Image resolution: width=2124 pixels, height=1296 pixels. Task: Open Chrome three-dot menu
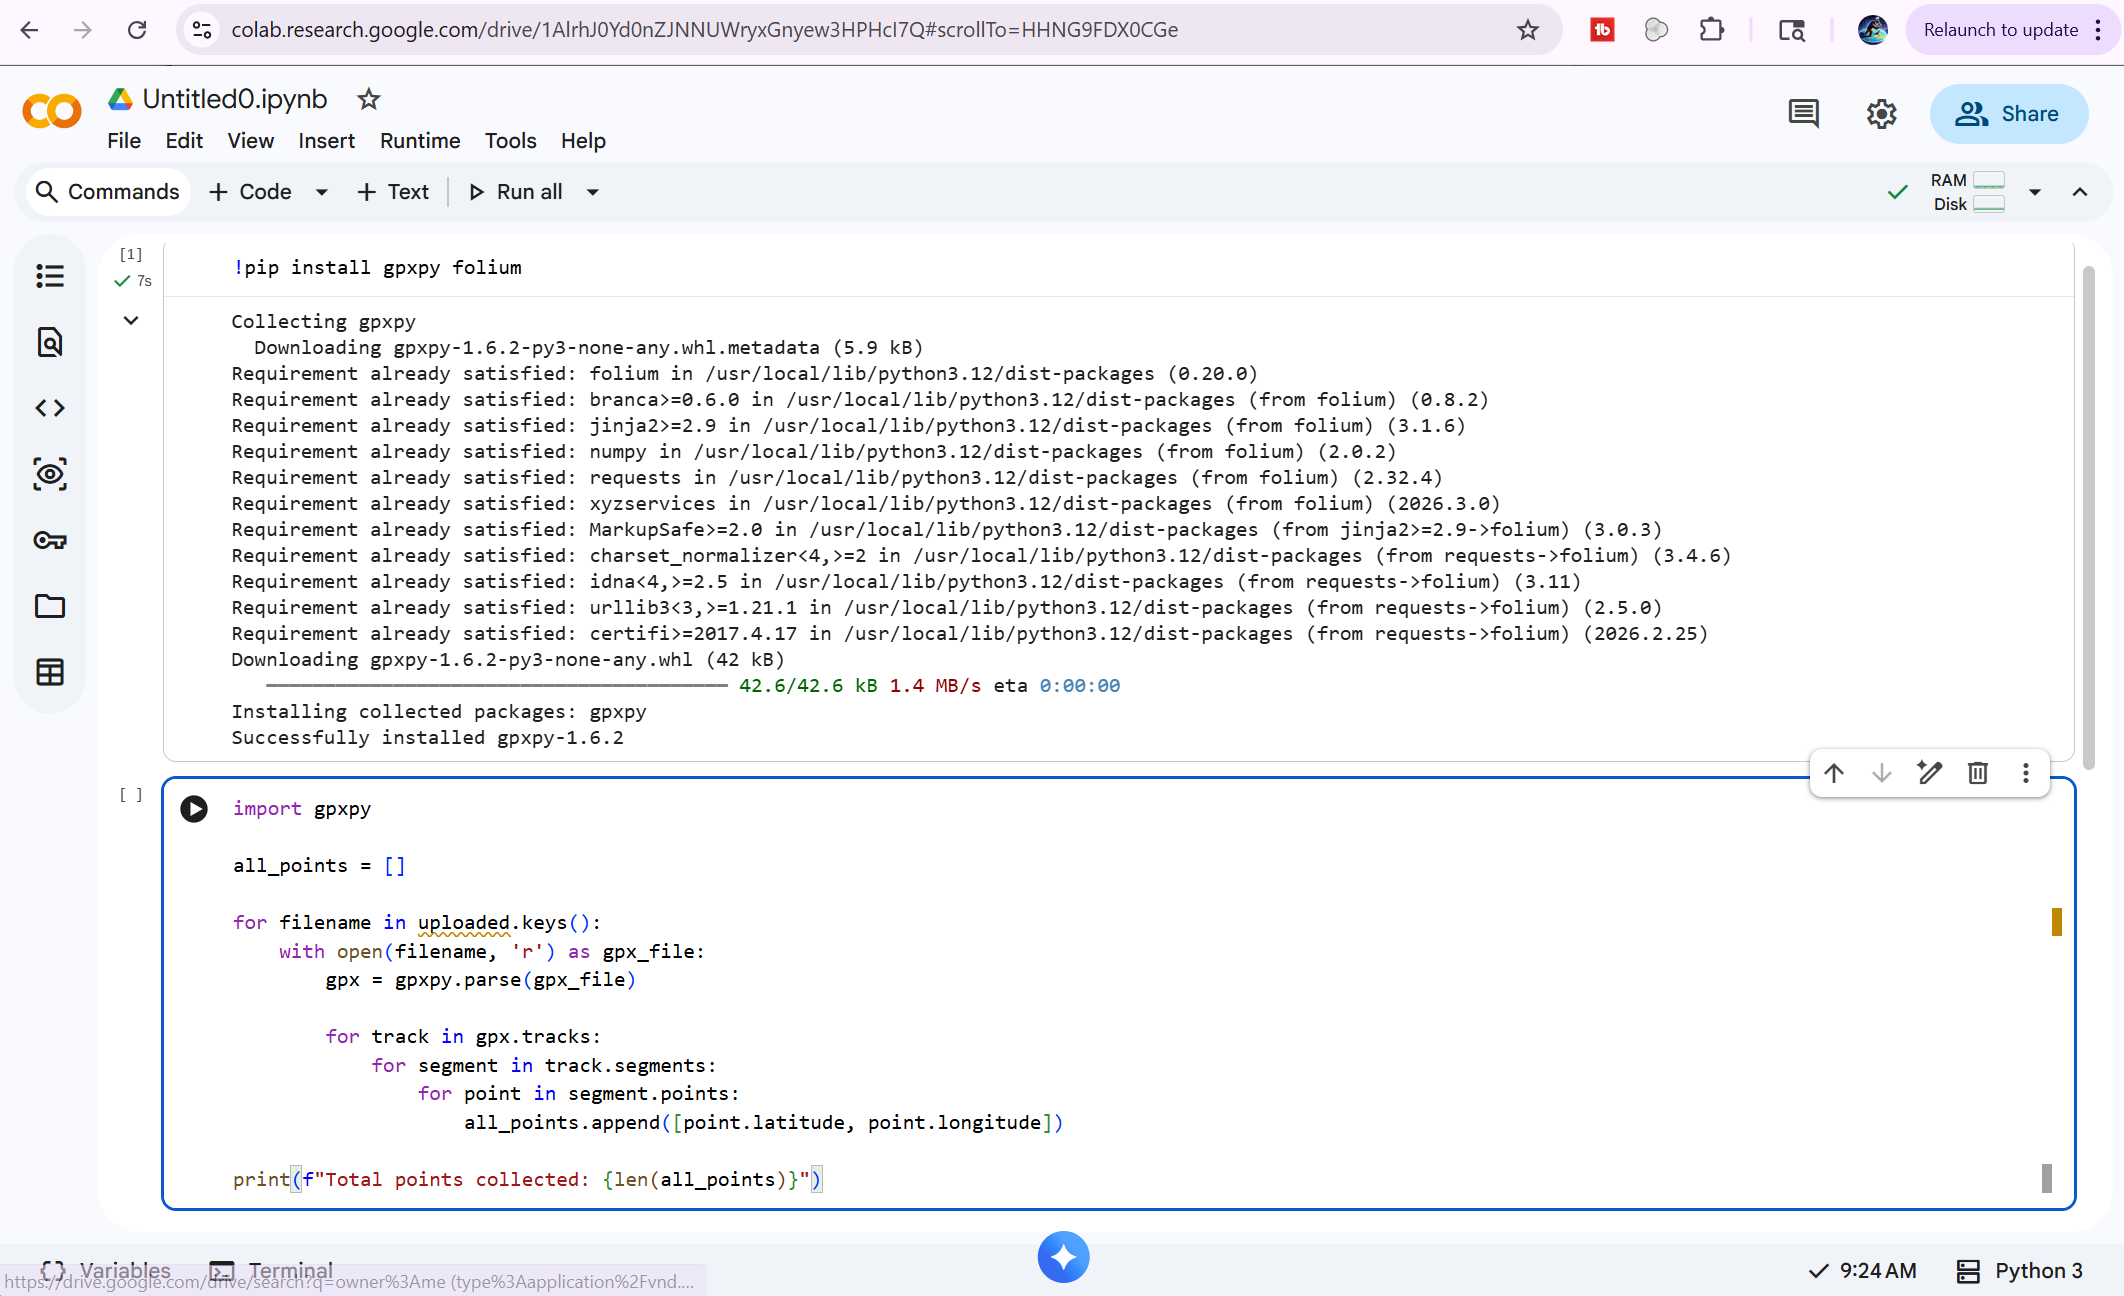pyautogui.click(x=2099, y=30)
